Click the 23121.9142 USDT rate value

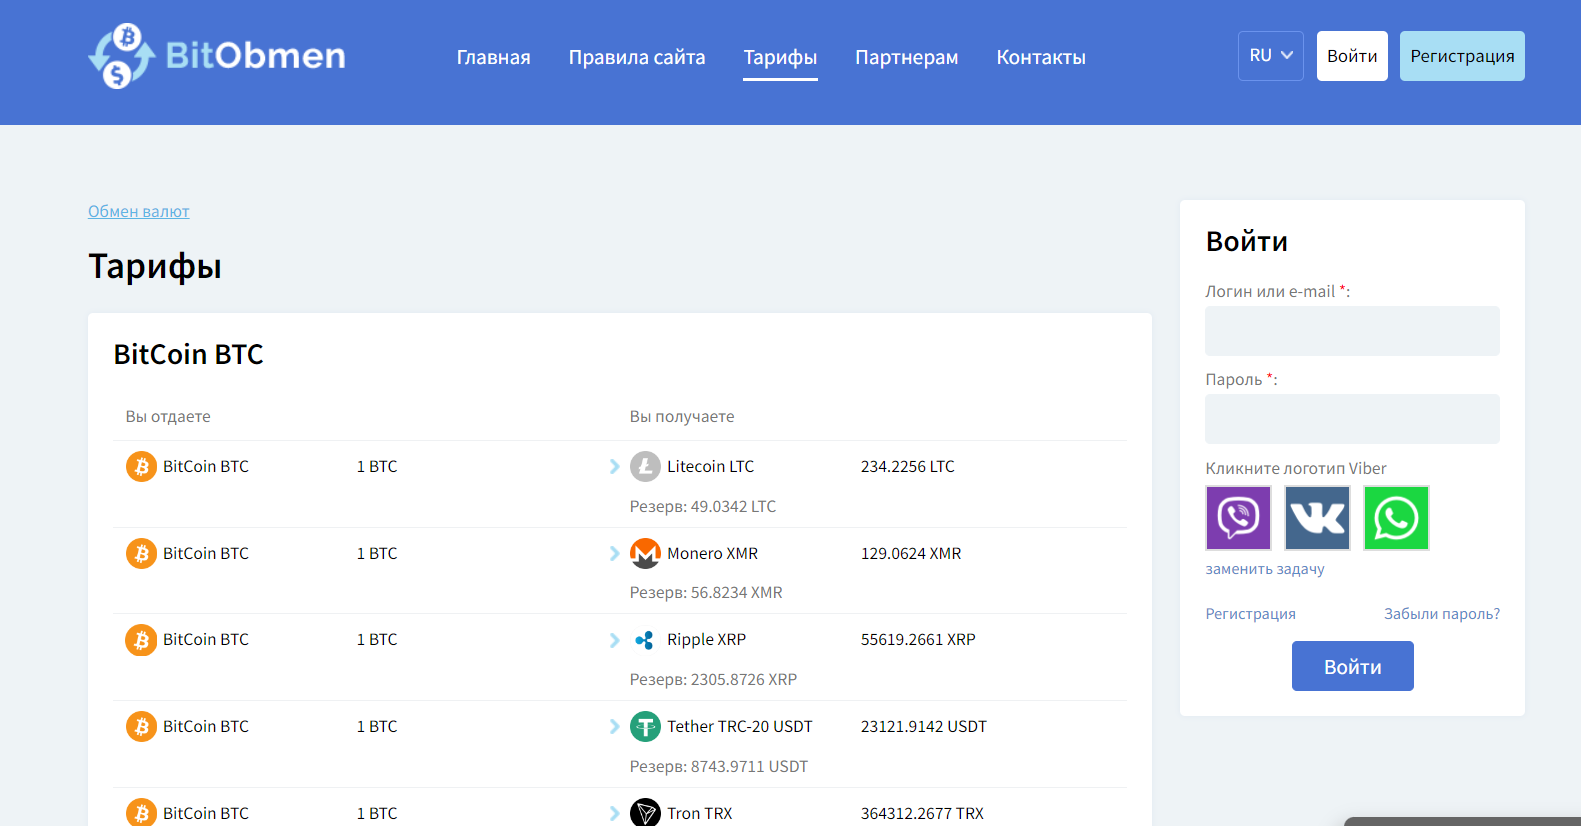point(924,727)
